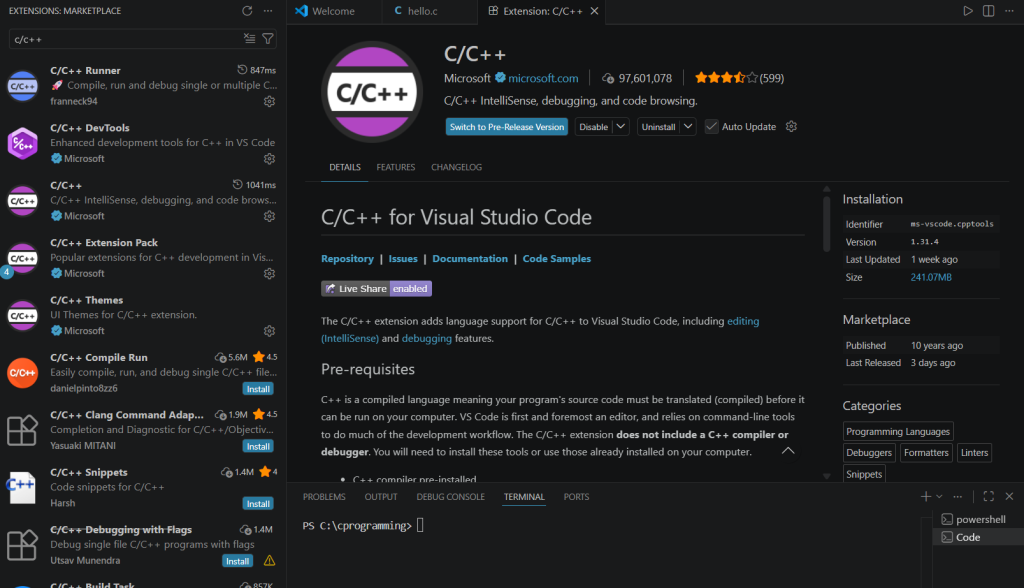Clear the extensions search results

[250, 39]
